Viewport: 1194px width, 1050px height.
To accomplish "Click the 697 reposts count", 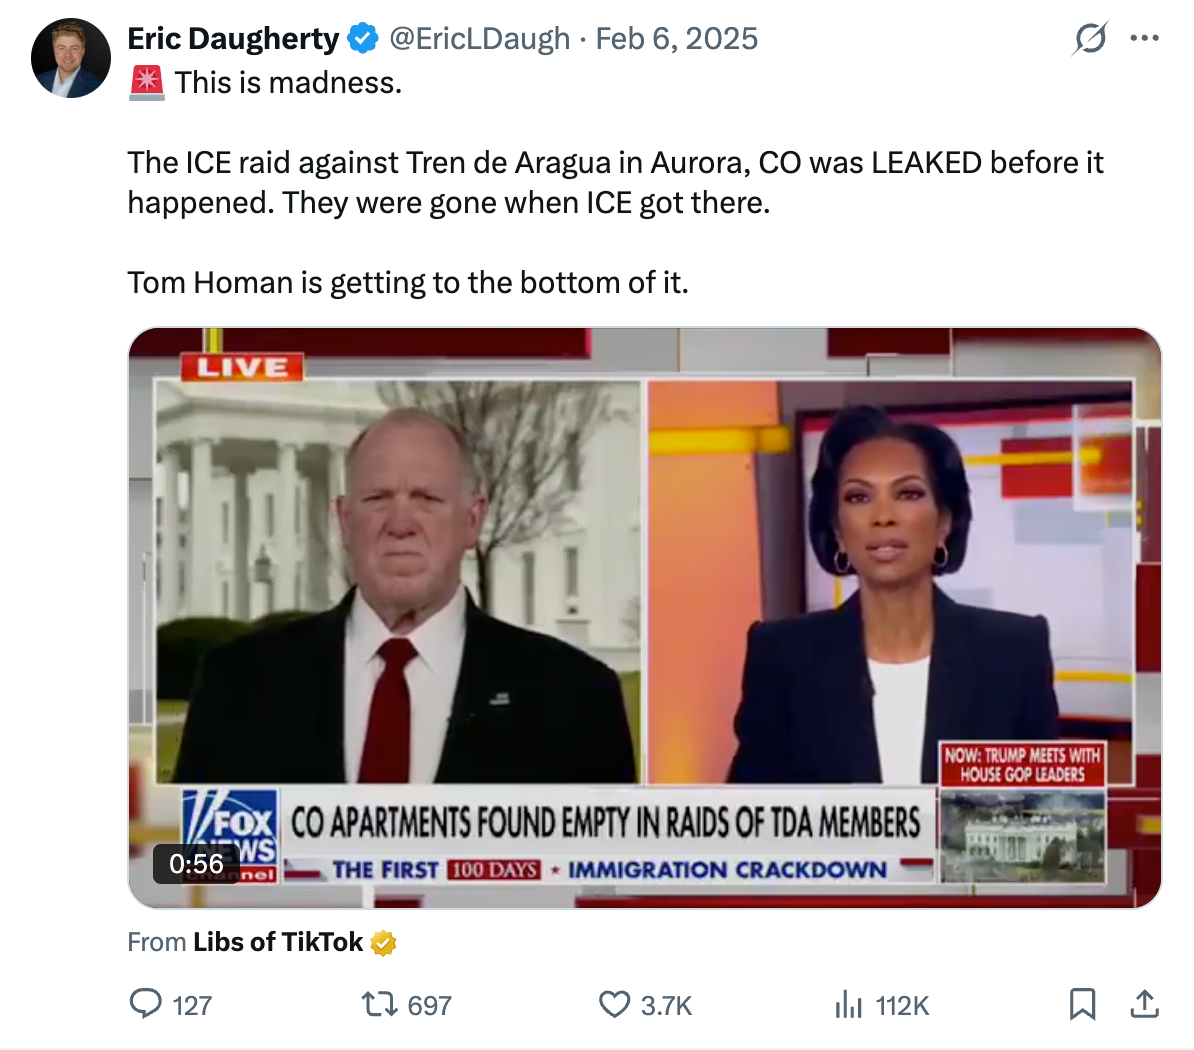I will tap(429, 1006).
